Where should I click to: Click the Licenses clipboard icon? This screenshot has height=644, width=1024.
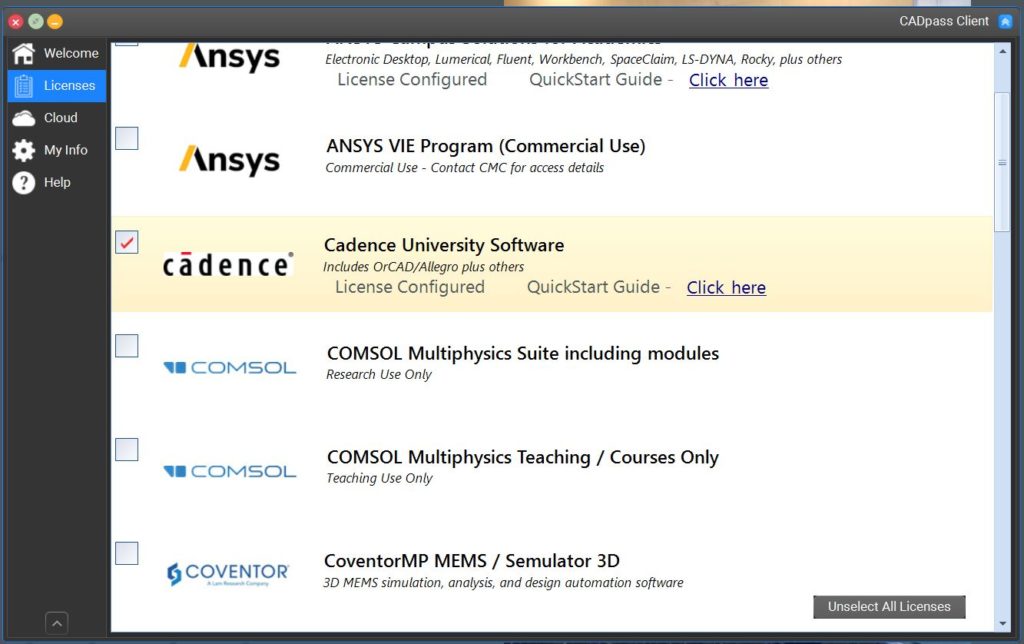[x=23, y=86]
